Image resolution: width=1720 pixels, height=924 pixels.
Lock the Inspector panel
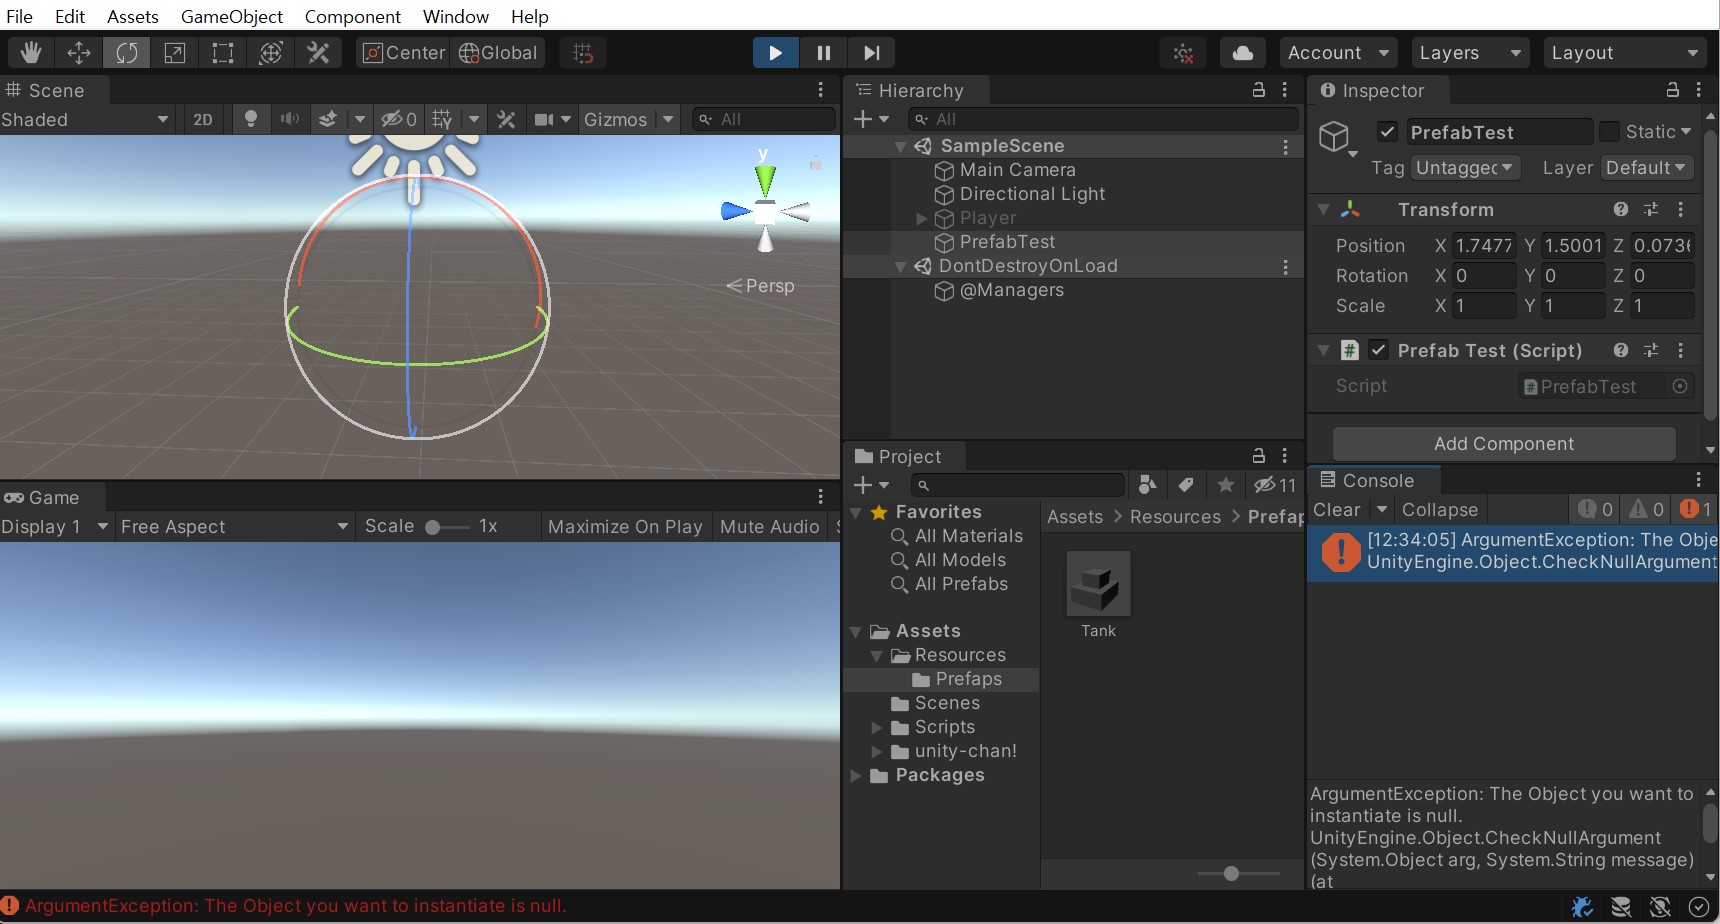(x=1672, y=90)
